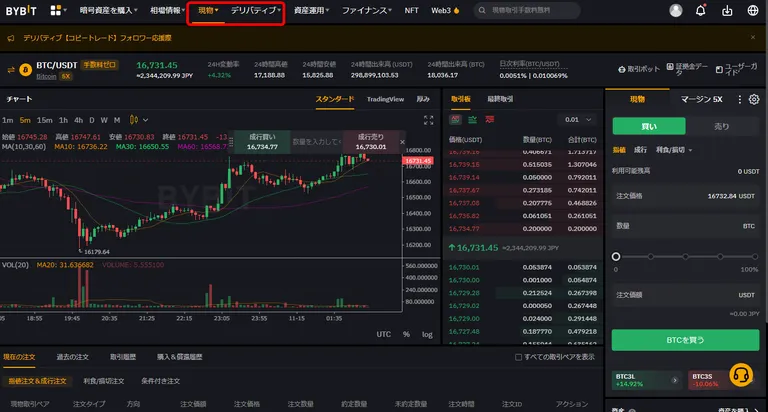Show sell-only order book view
The width and height of the screenshot is (768, 412).
[489, 120]
